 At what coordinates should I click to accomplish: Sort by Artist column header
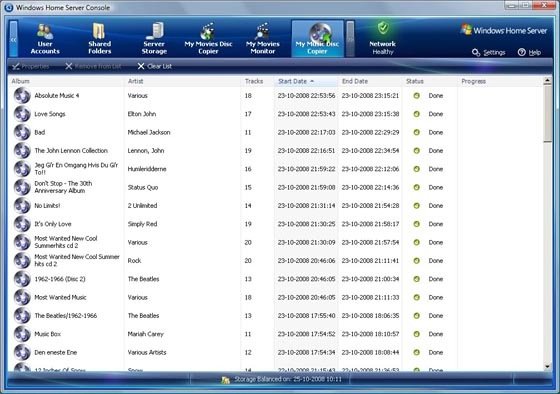(x=182, y=81)
